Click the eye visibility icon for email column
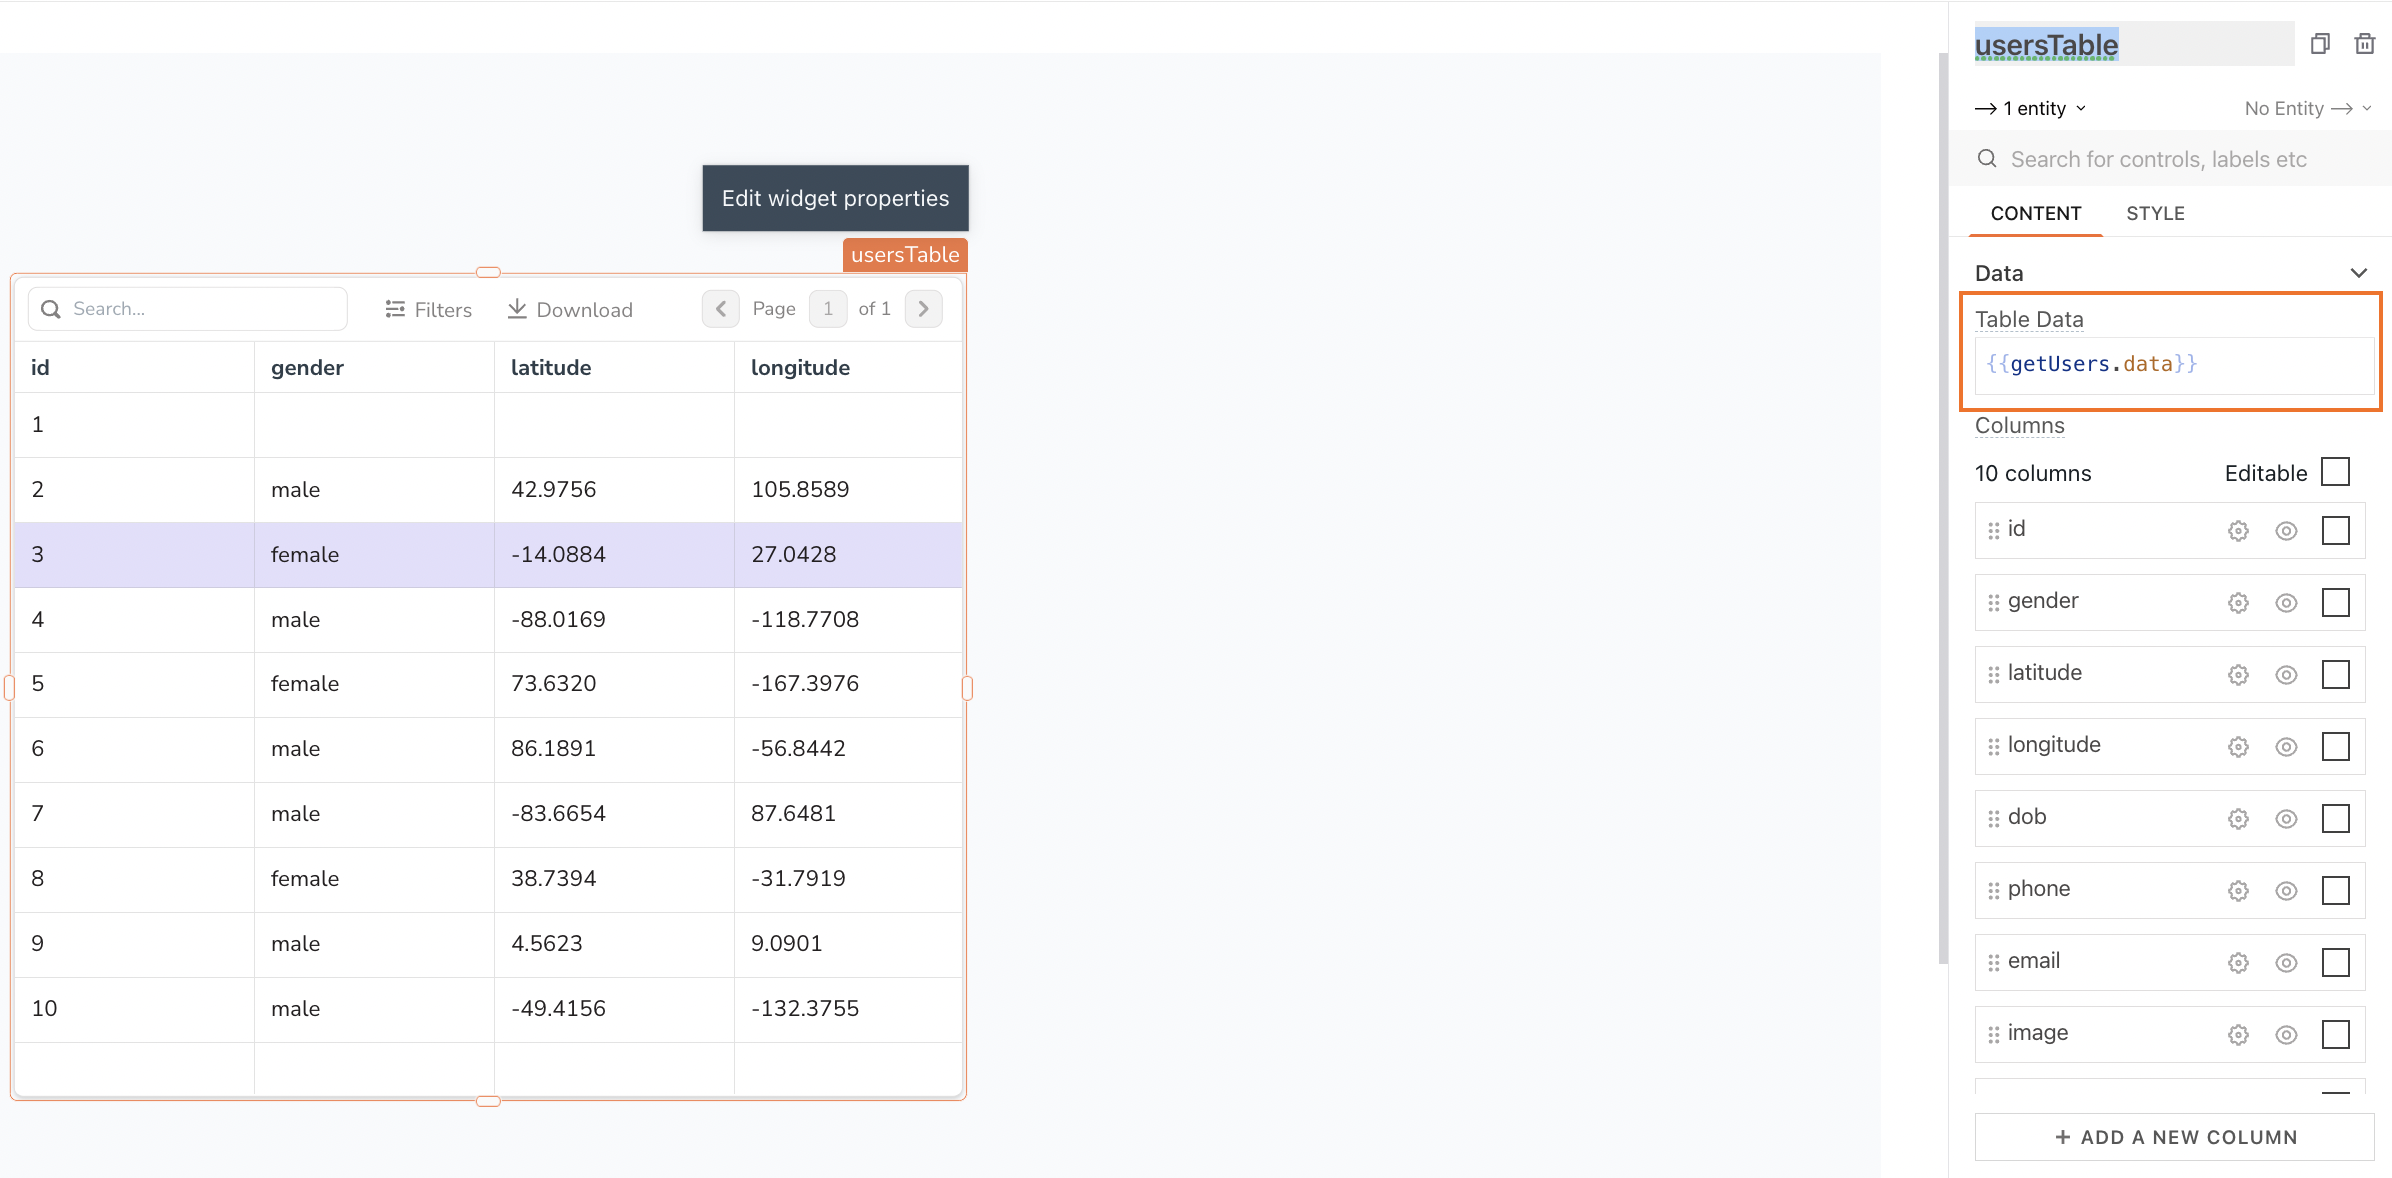This screenshot has width=2392, height=1178. click(x=2285, y=960)
